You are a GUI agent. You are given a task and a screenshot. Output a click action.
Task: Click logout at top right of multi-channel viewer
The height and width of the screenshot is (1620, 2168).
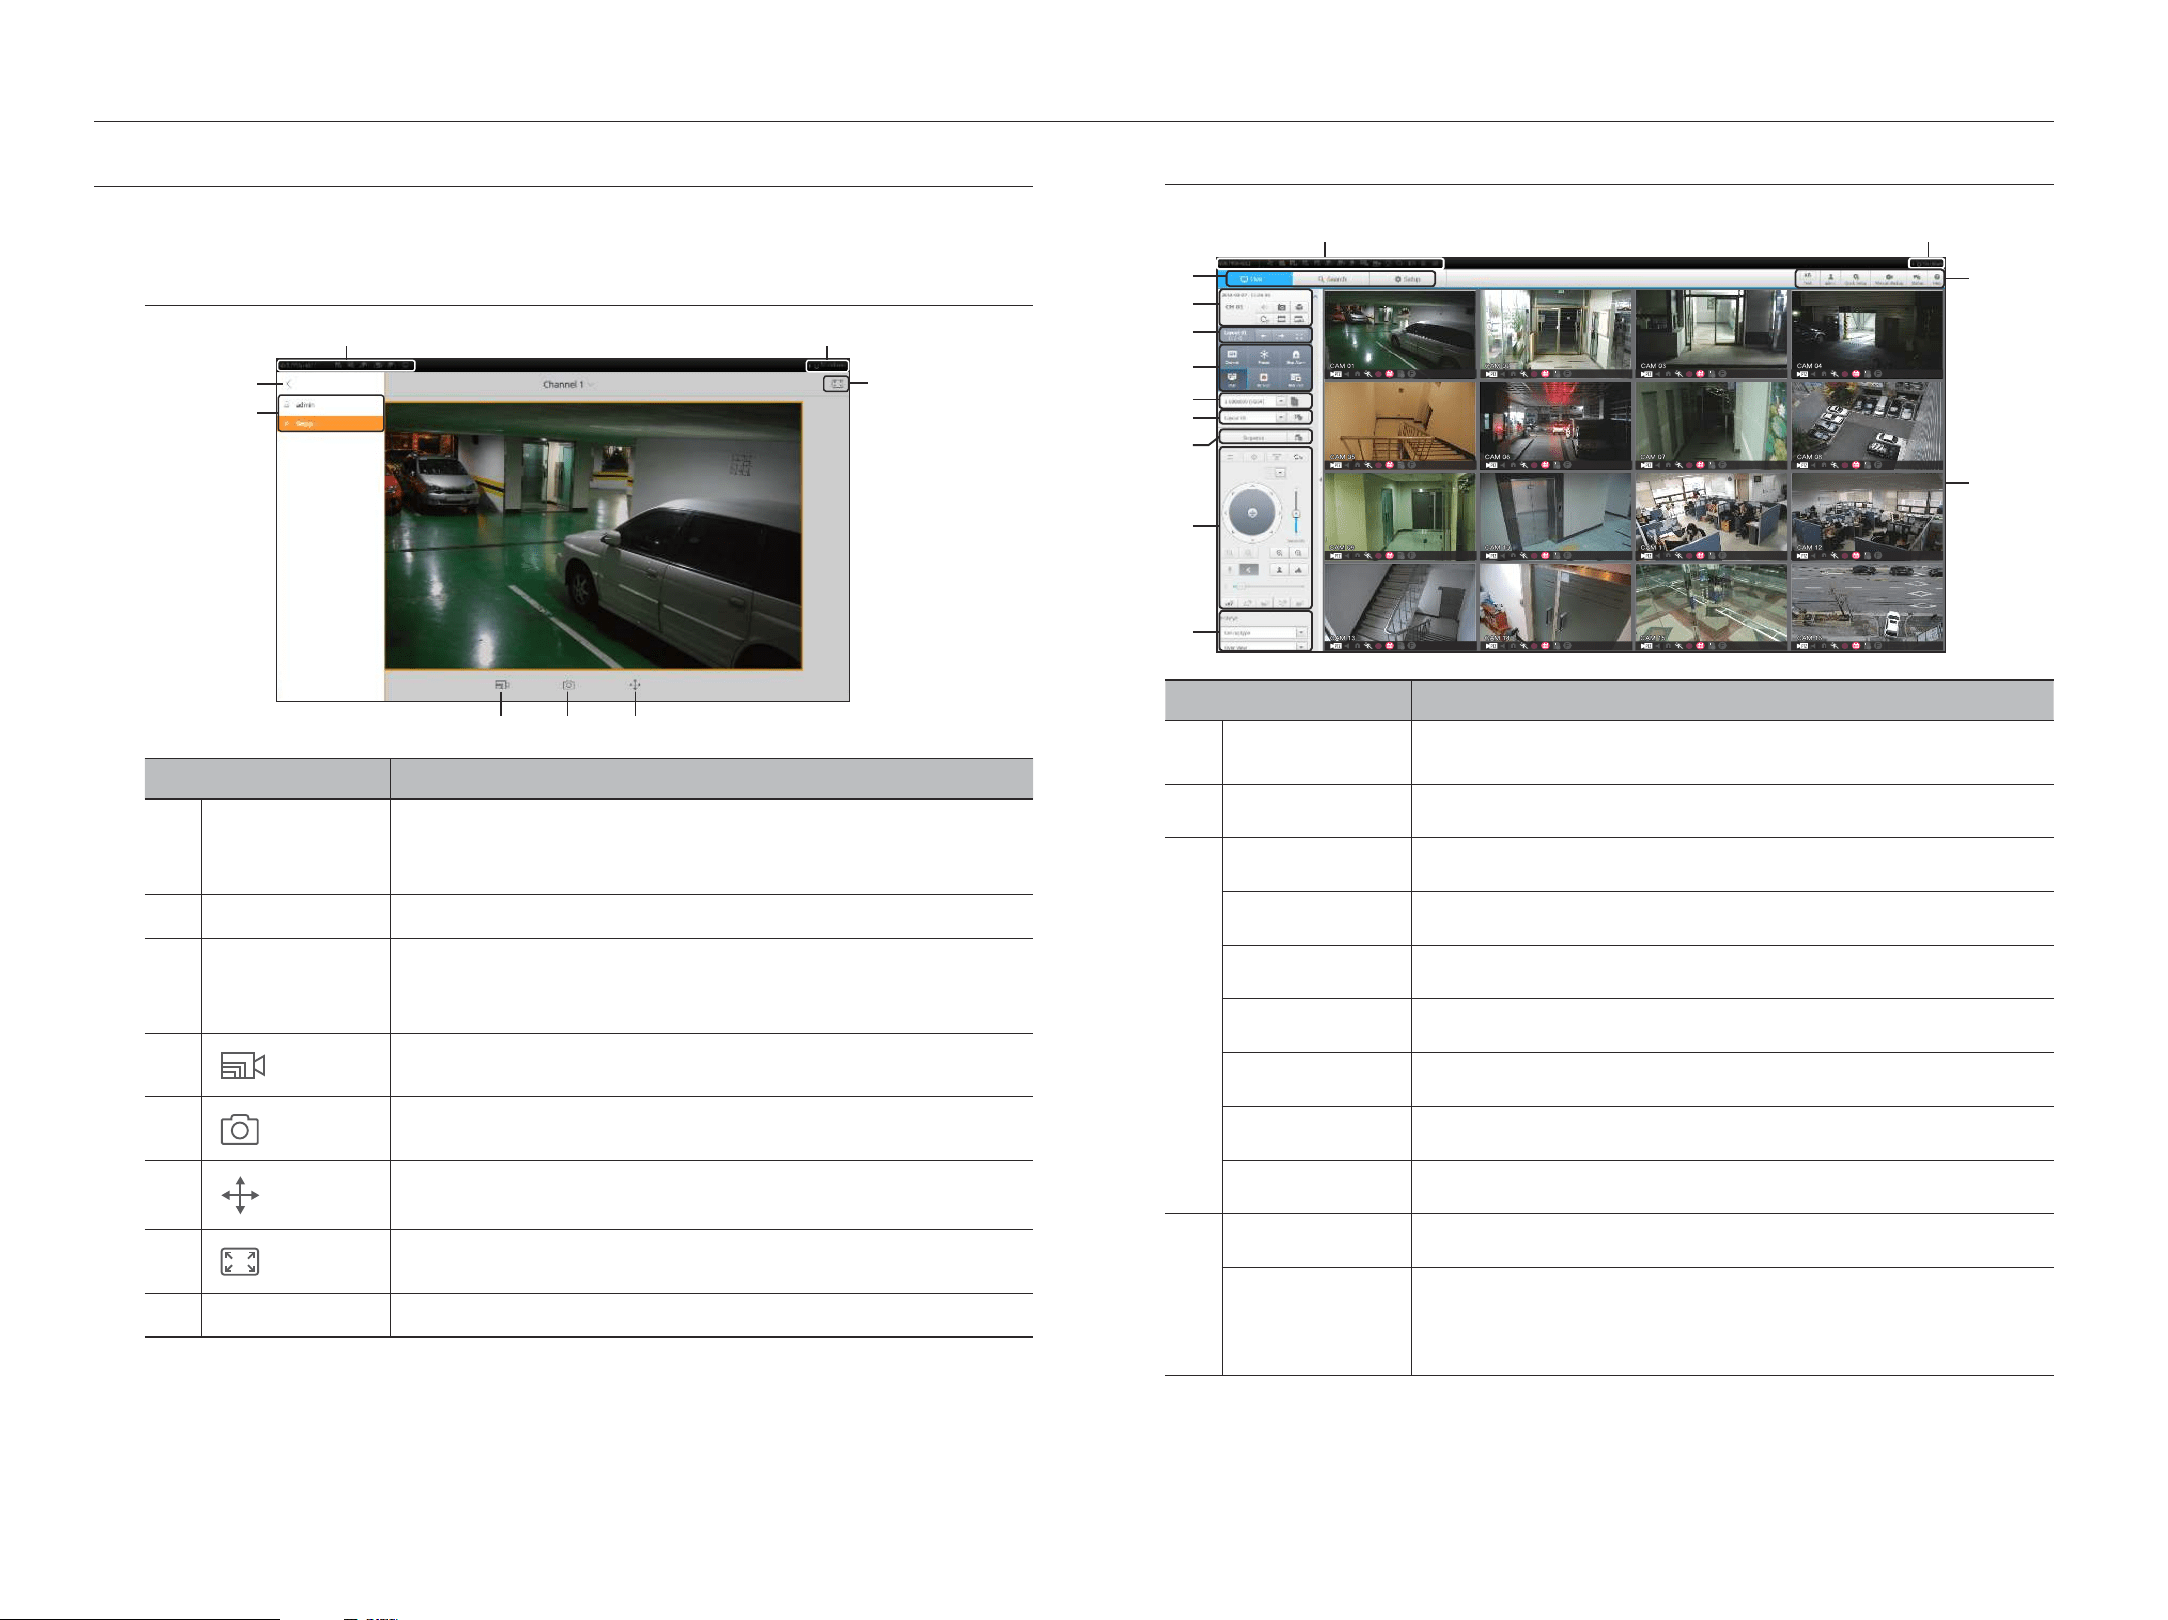1927,264
